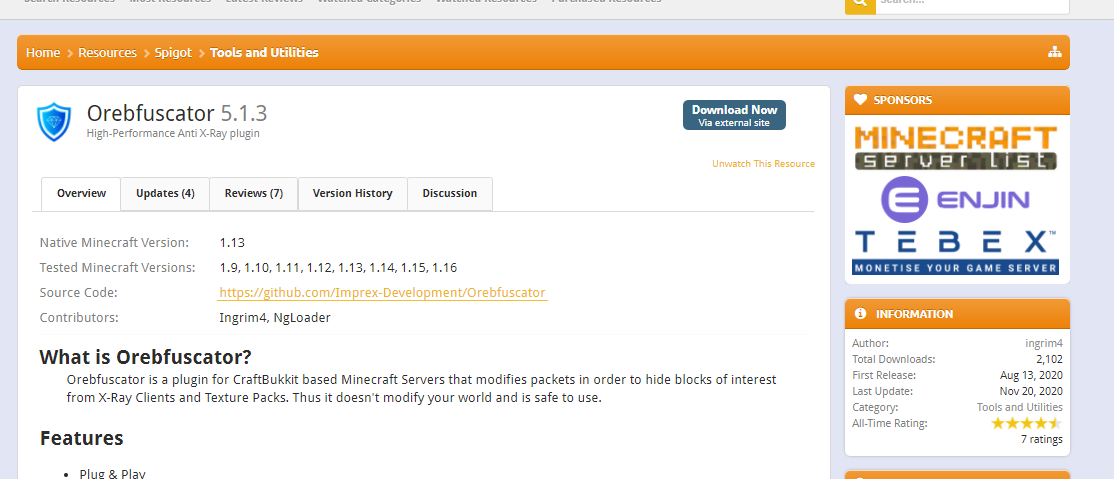Click the What is Orebfuscator? heading
The width and height of the screenshot is (1114, 479).
[146, 357]
